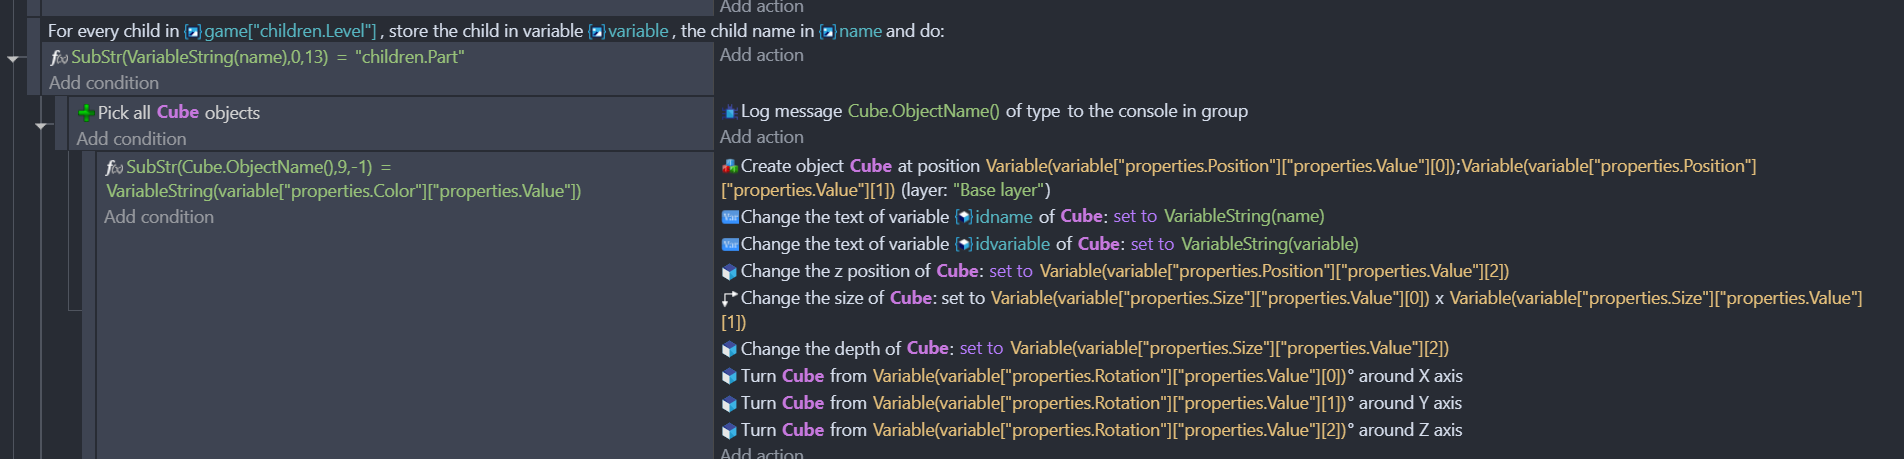Screen dimensions: 1904x459
Task: Add condition under children.Part comparison
Action: (104, 83)
